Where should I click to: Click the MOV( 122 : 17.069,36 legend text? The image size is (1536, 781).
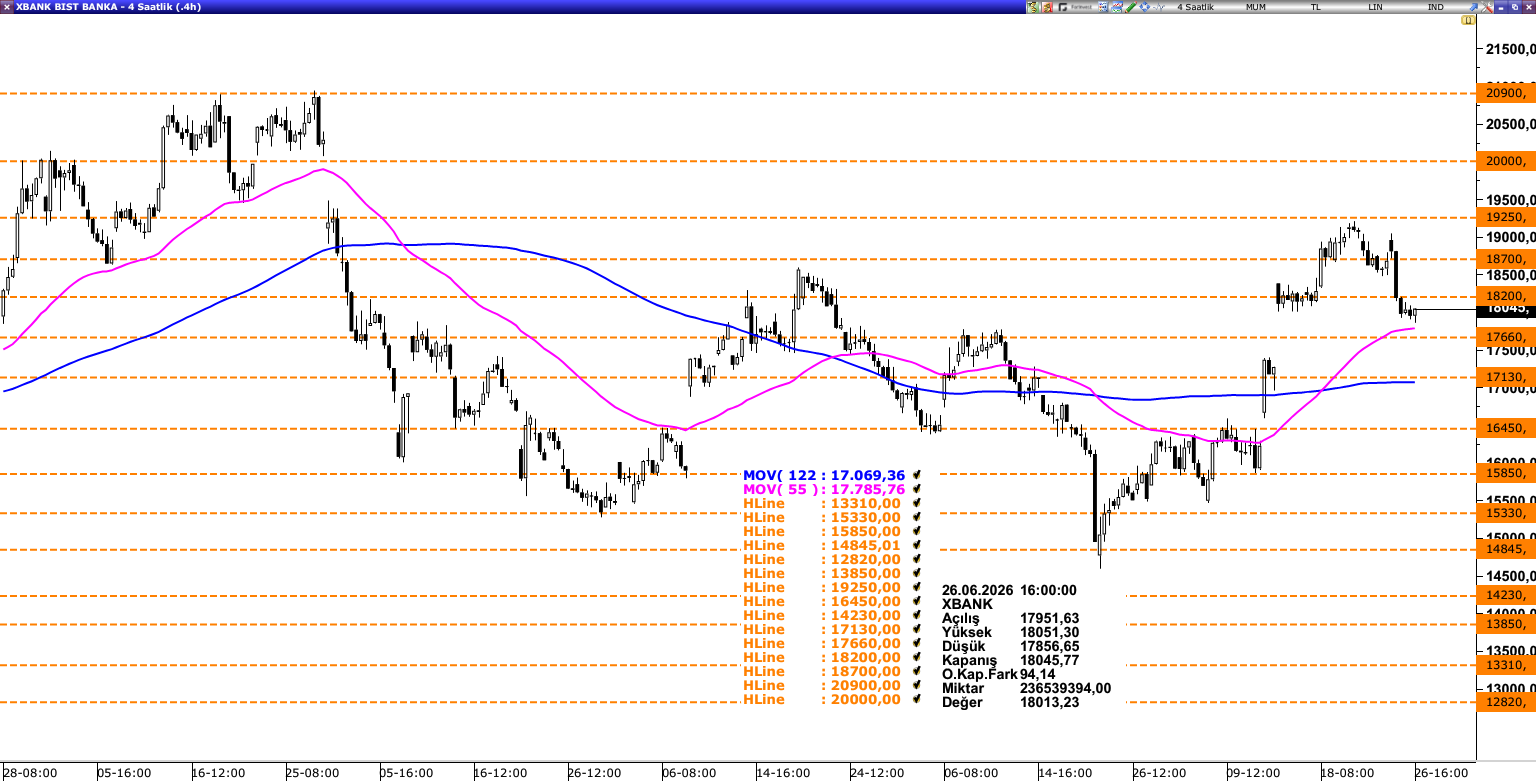[824, 476]
